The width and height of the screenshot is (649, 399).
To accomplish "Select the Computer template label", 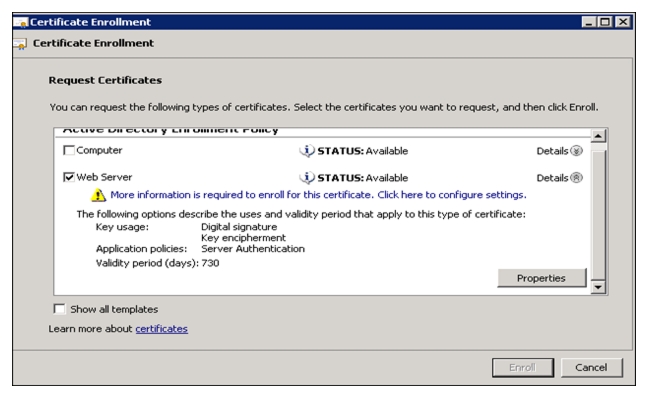I will pyautogui.click(x=99, y=150).
